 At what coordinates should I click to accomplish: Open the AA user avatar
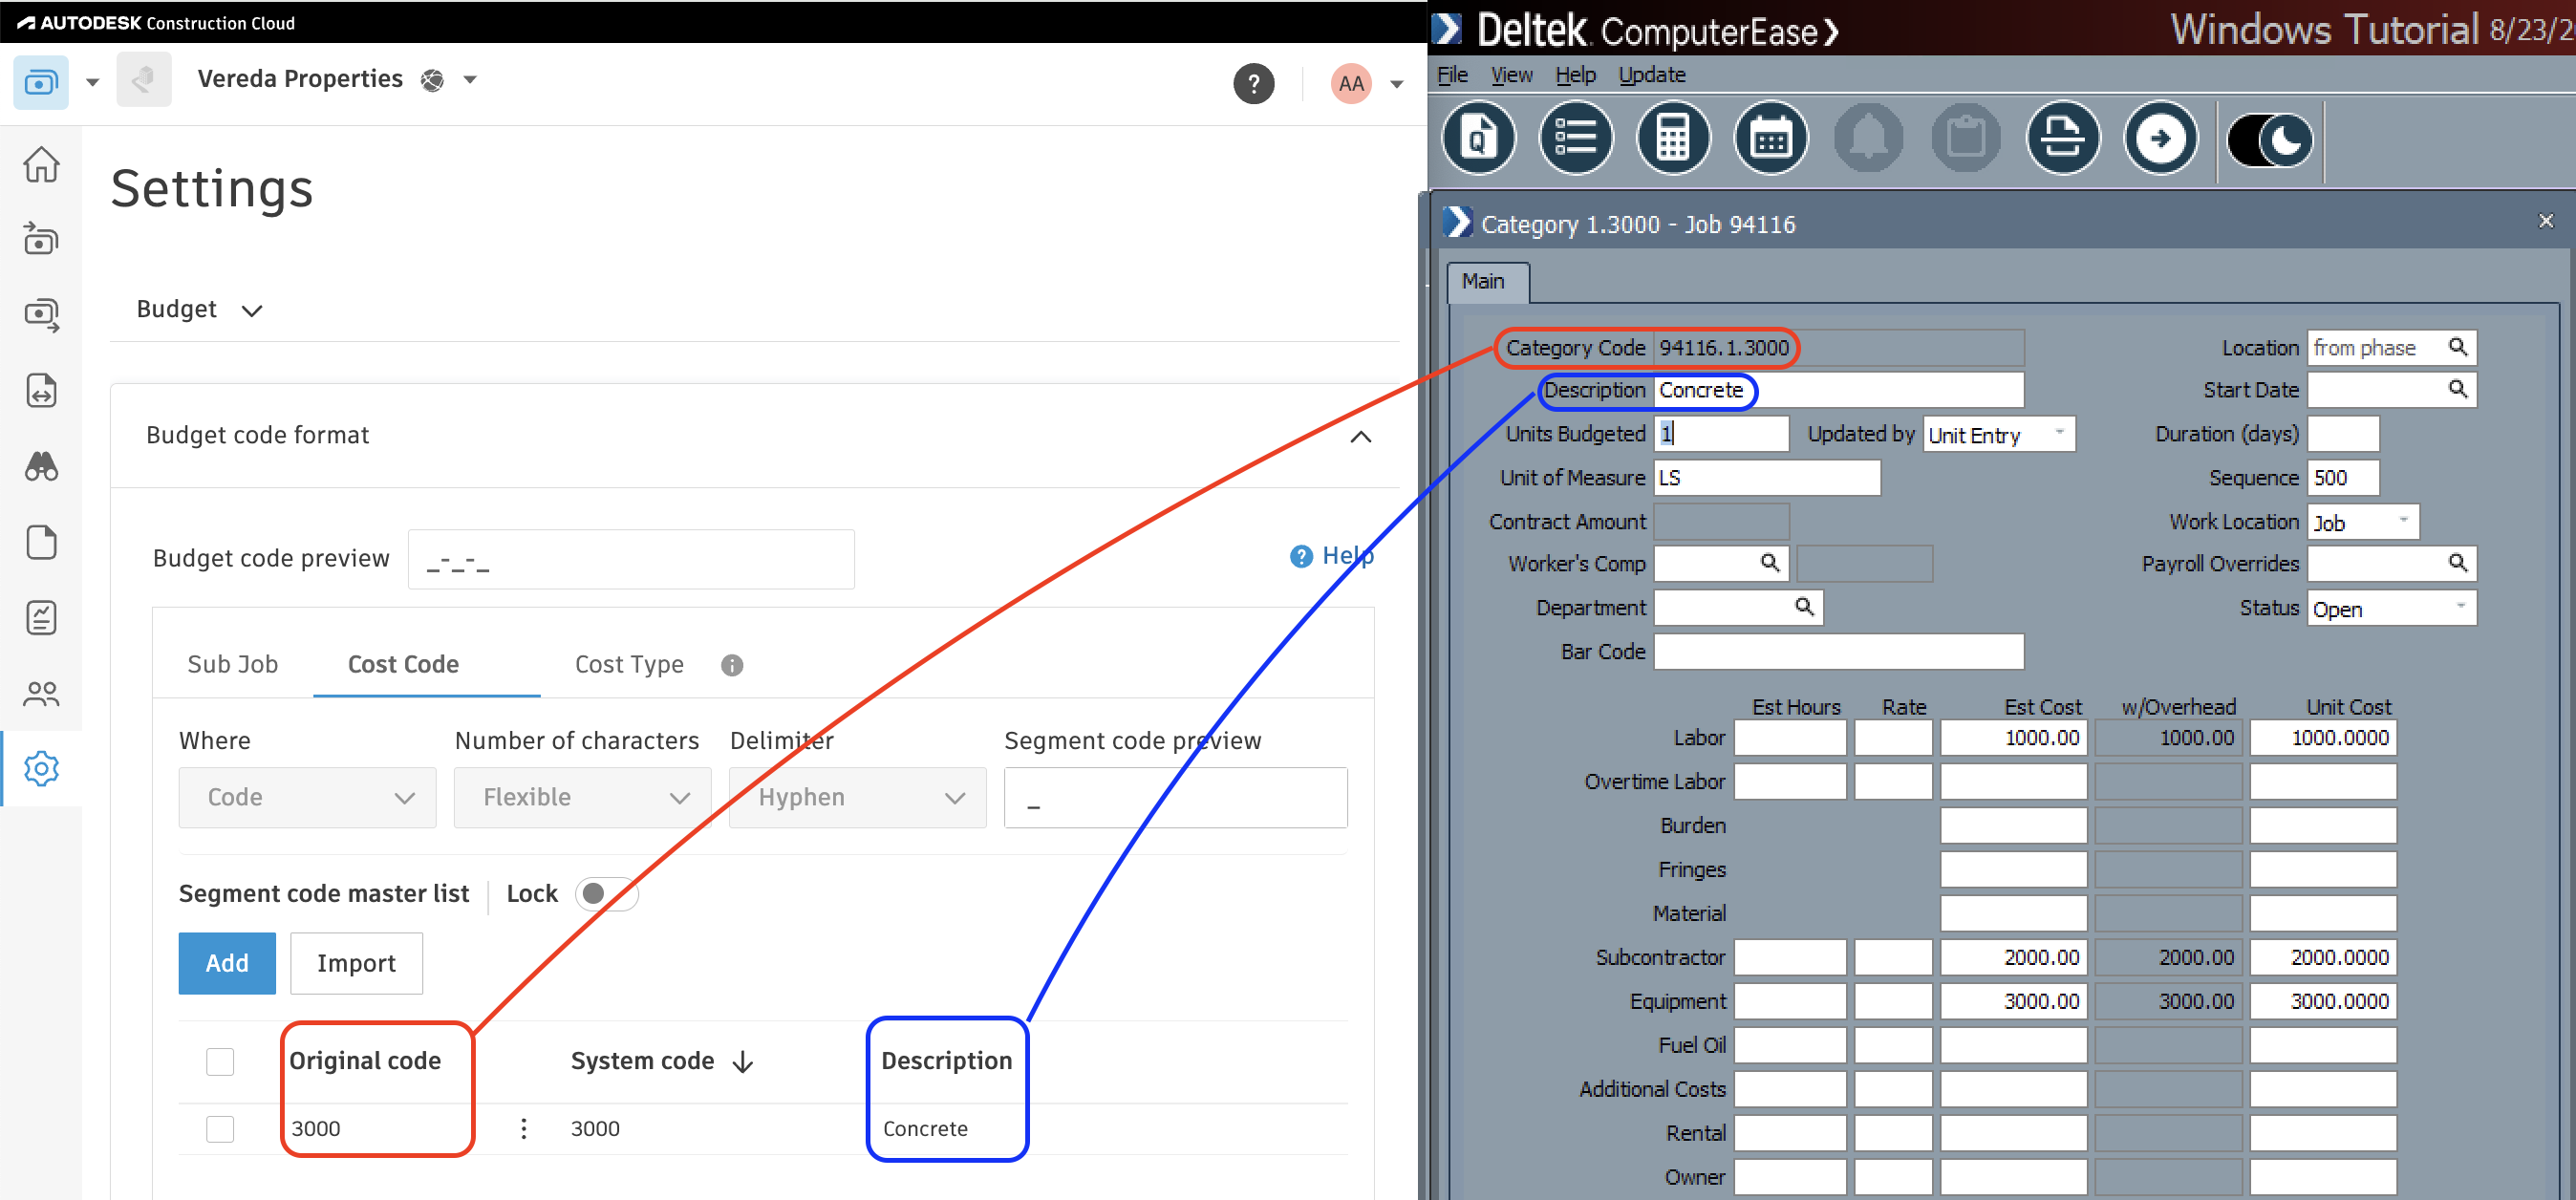[1351, 83]
